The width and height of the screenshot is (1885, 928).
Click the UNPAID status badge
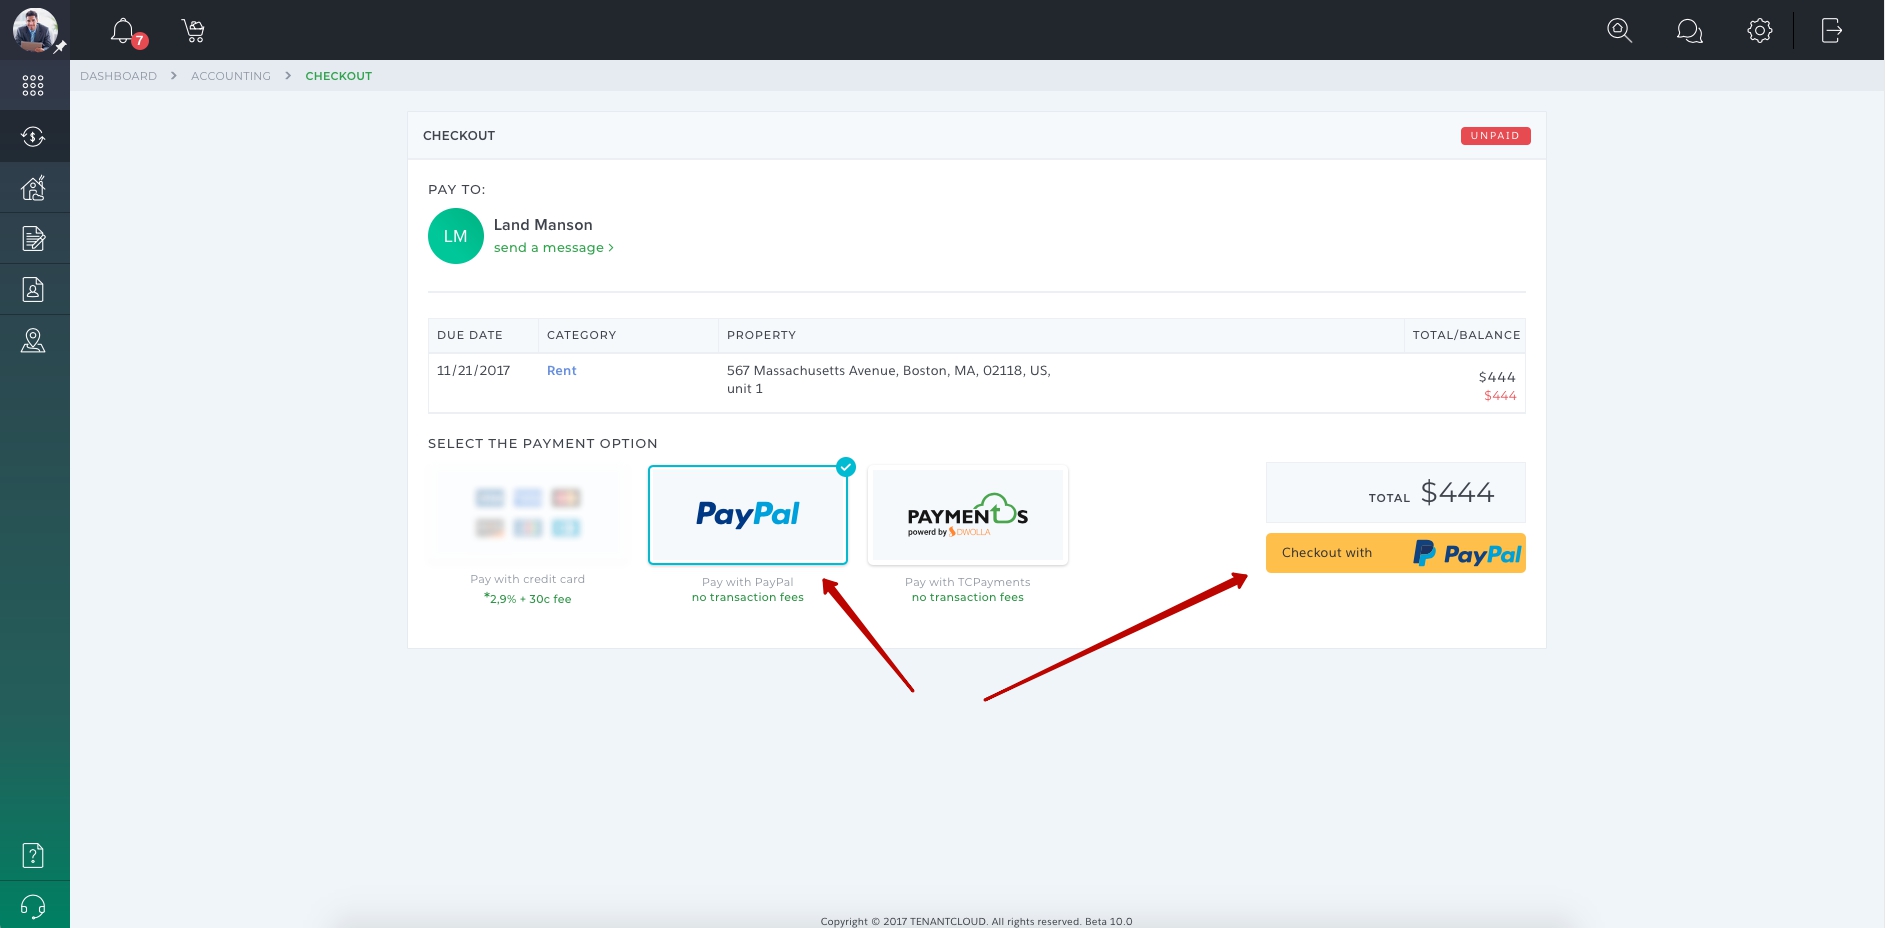[1495, 136]
